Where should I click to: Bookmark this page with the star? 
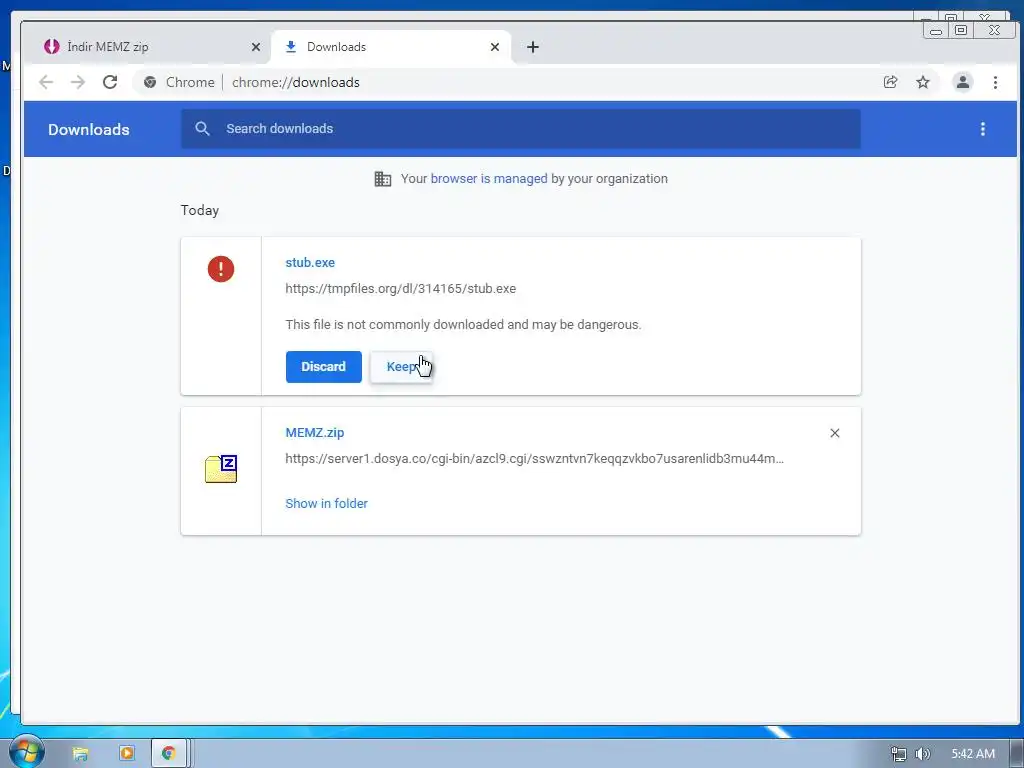click(x=923, y=82)
